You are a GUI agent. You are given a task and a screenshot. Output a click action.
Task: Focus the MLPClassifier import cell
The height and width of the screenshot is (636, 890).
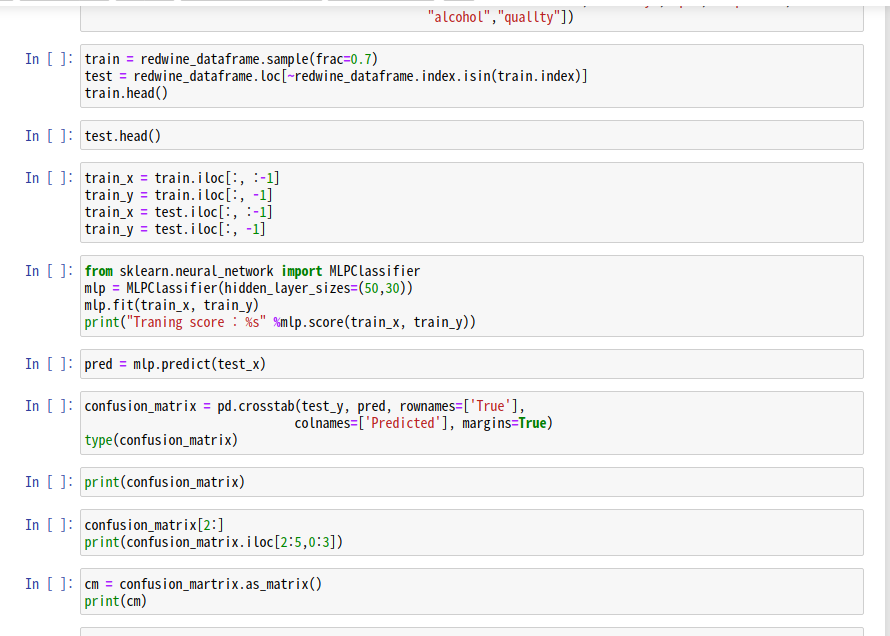472,296
